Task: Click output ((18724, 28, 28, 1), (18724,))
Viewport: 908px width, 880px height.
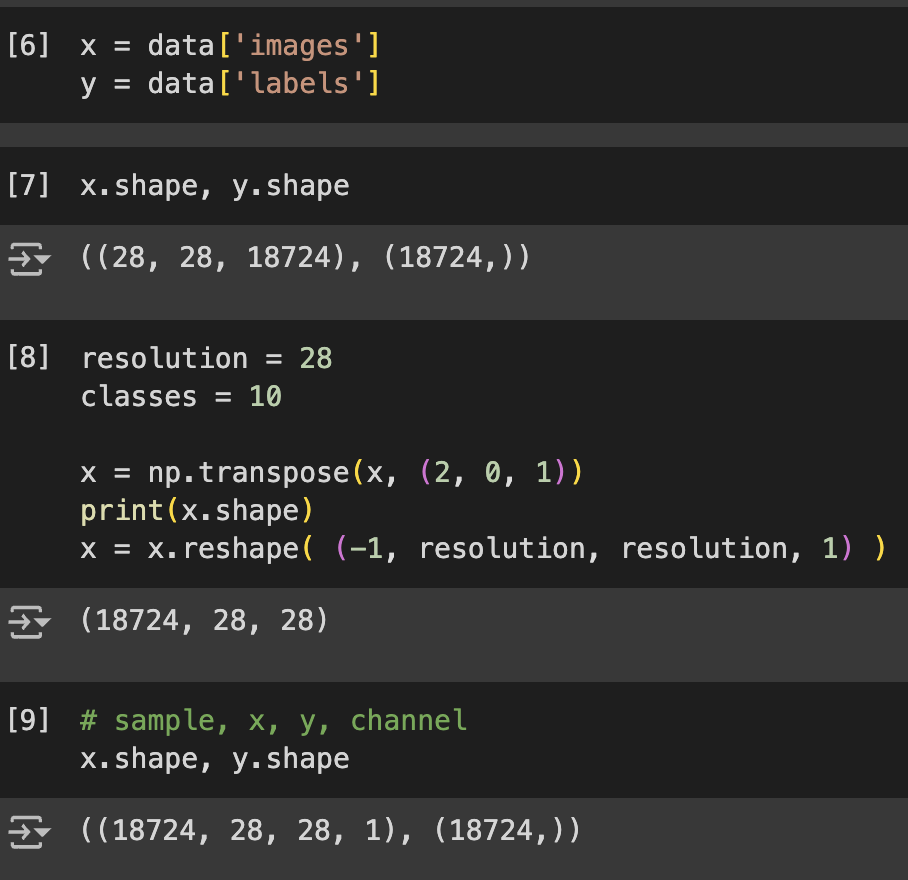Action: pos(331,830)
